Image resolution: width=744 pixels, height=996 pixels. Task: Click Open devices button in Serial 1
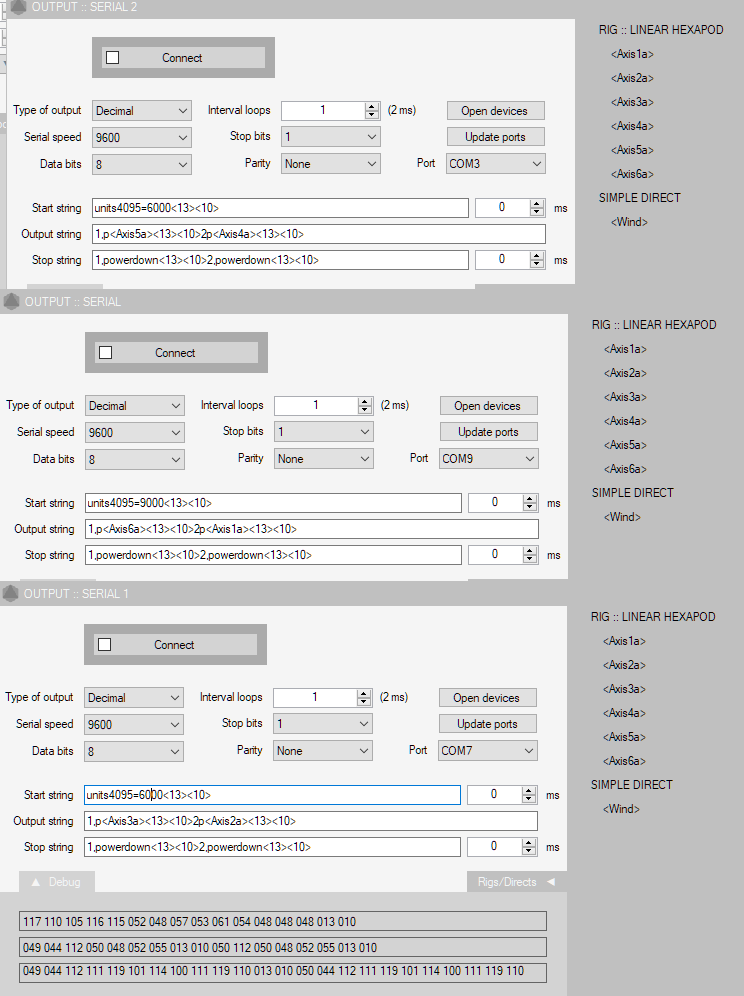click(x=487, y=697)
